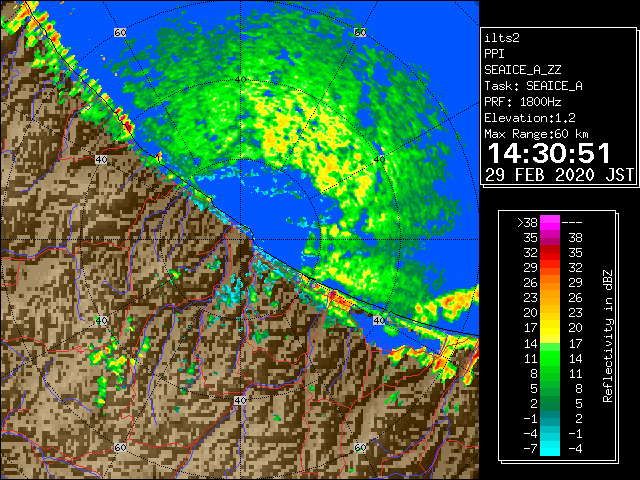
Task: Click the 14:30:51 timestamp
Action: pyautogui.click(x=549, y=153)
